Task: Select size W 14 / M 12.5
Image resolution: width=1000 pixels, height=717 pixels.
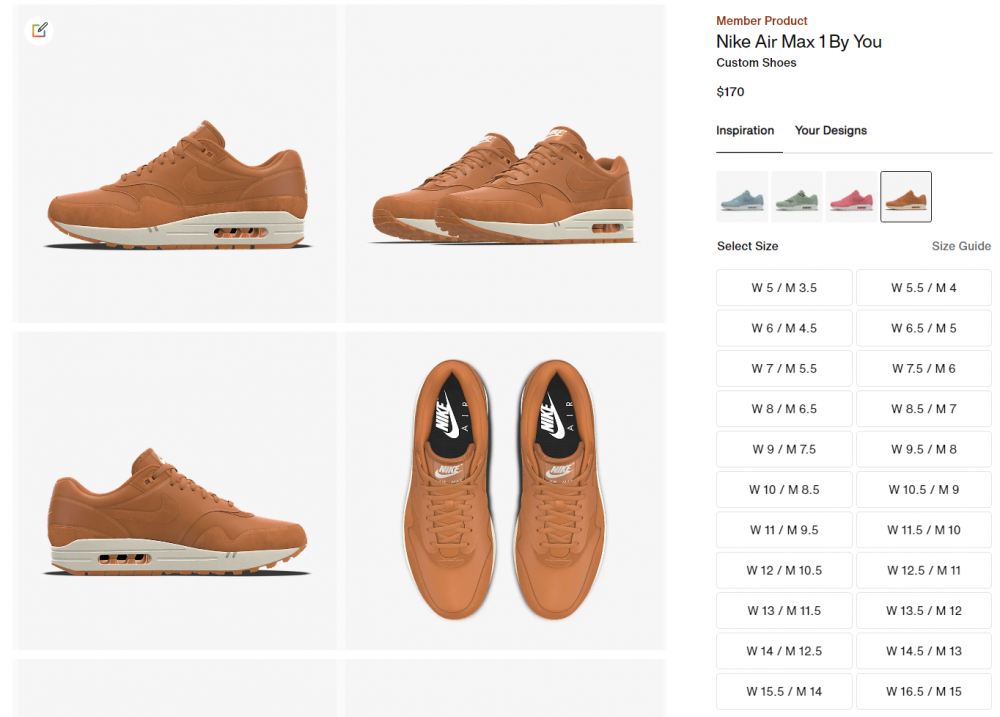Action: [x=784, y=651]
